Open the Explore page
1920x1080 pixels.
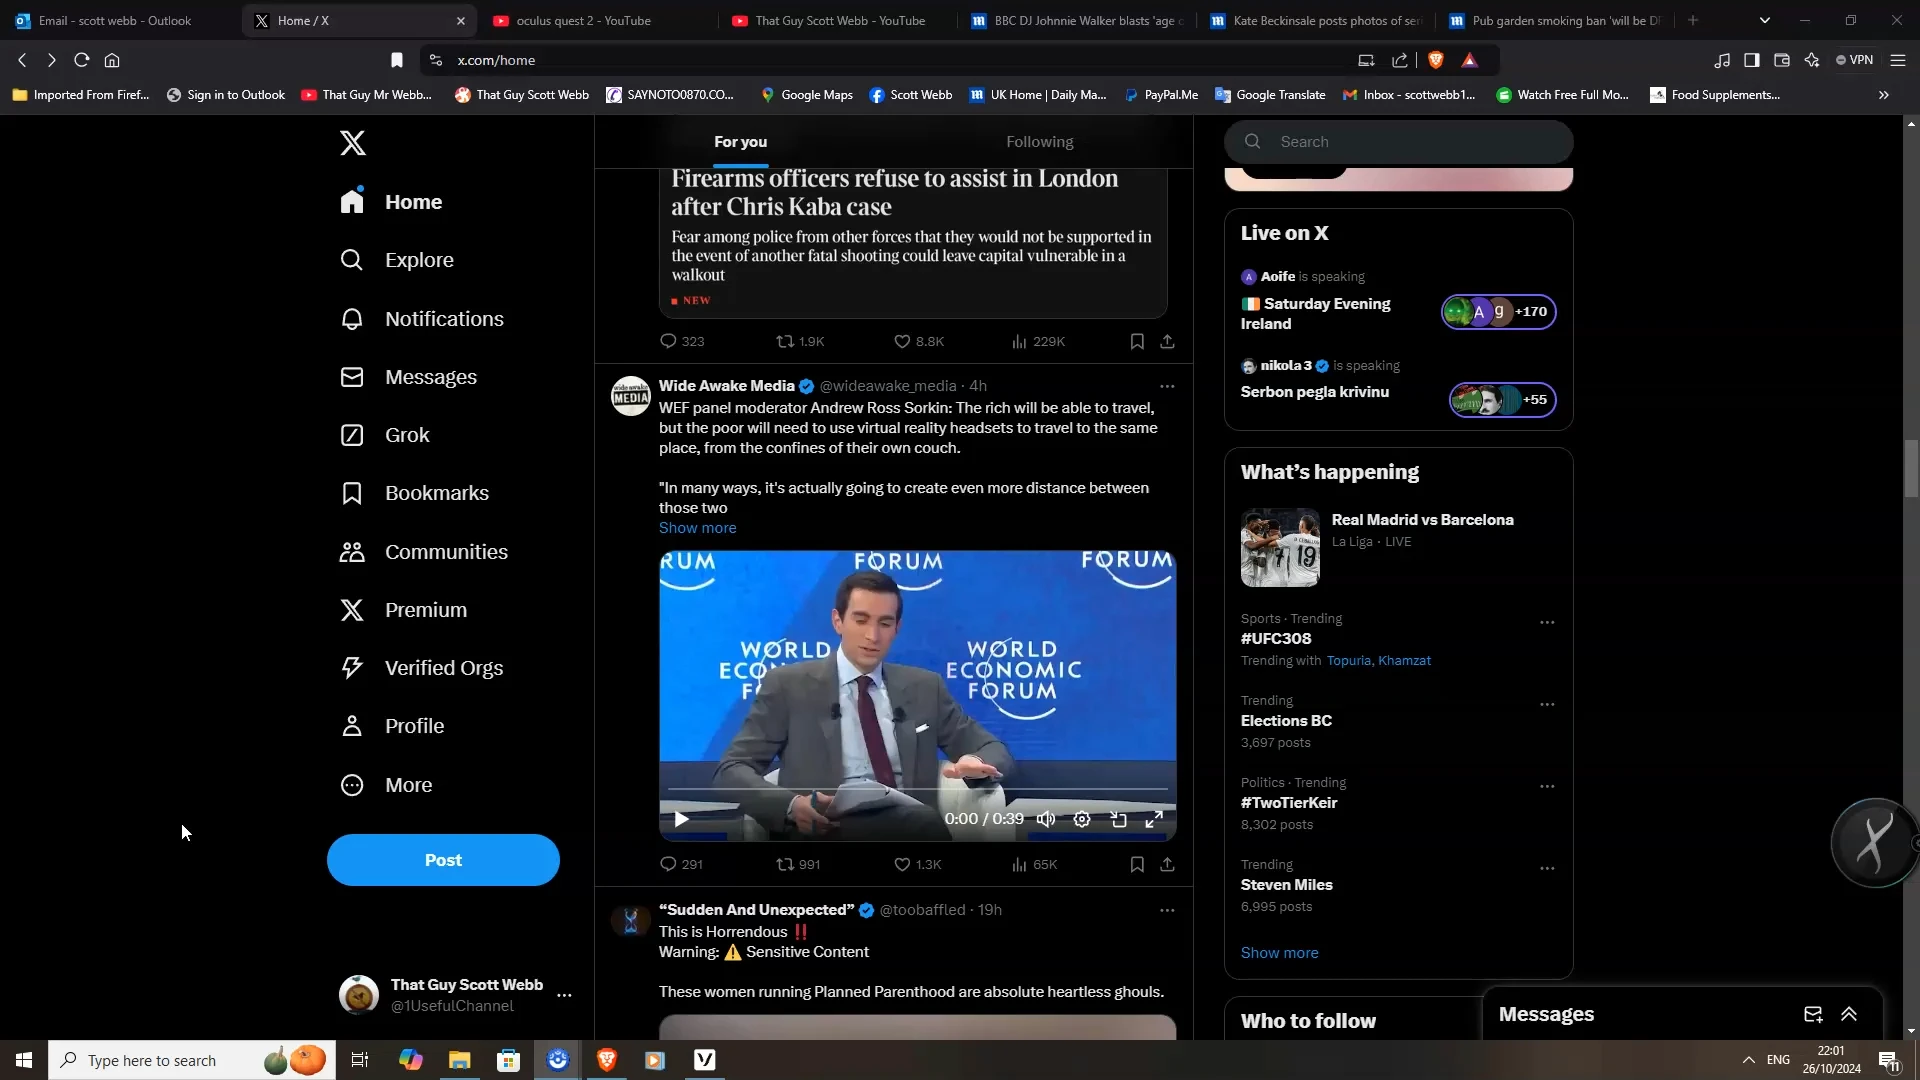click(397, 260)
